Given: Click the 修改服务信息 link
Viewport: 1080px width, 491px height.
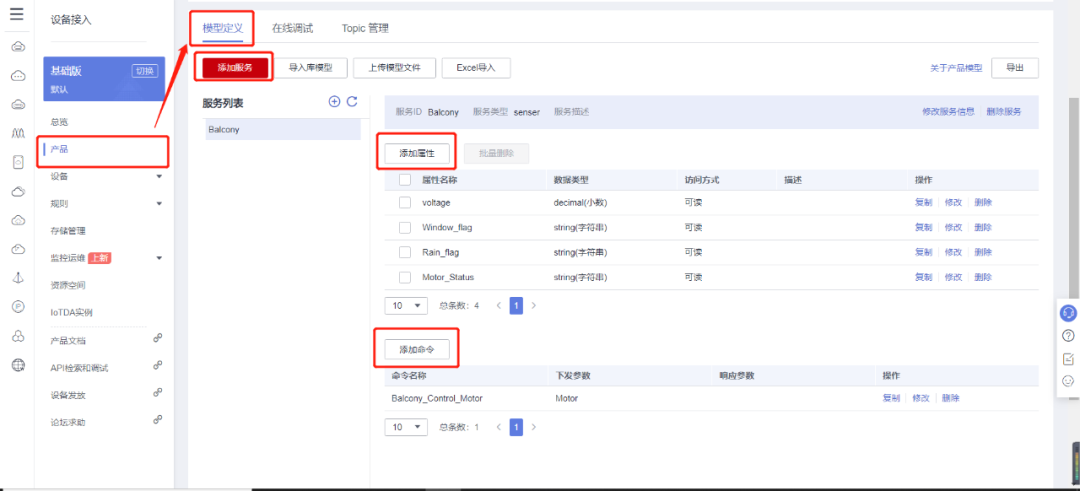Looking at the screenshot, I should (x=948, y=112).
